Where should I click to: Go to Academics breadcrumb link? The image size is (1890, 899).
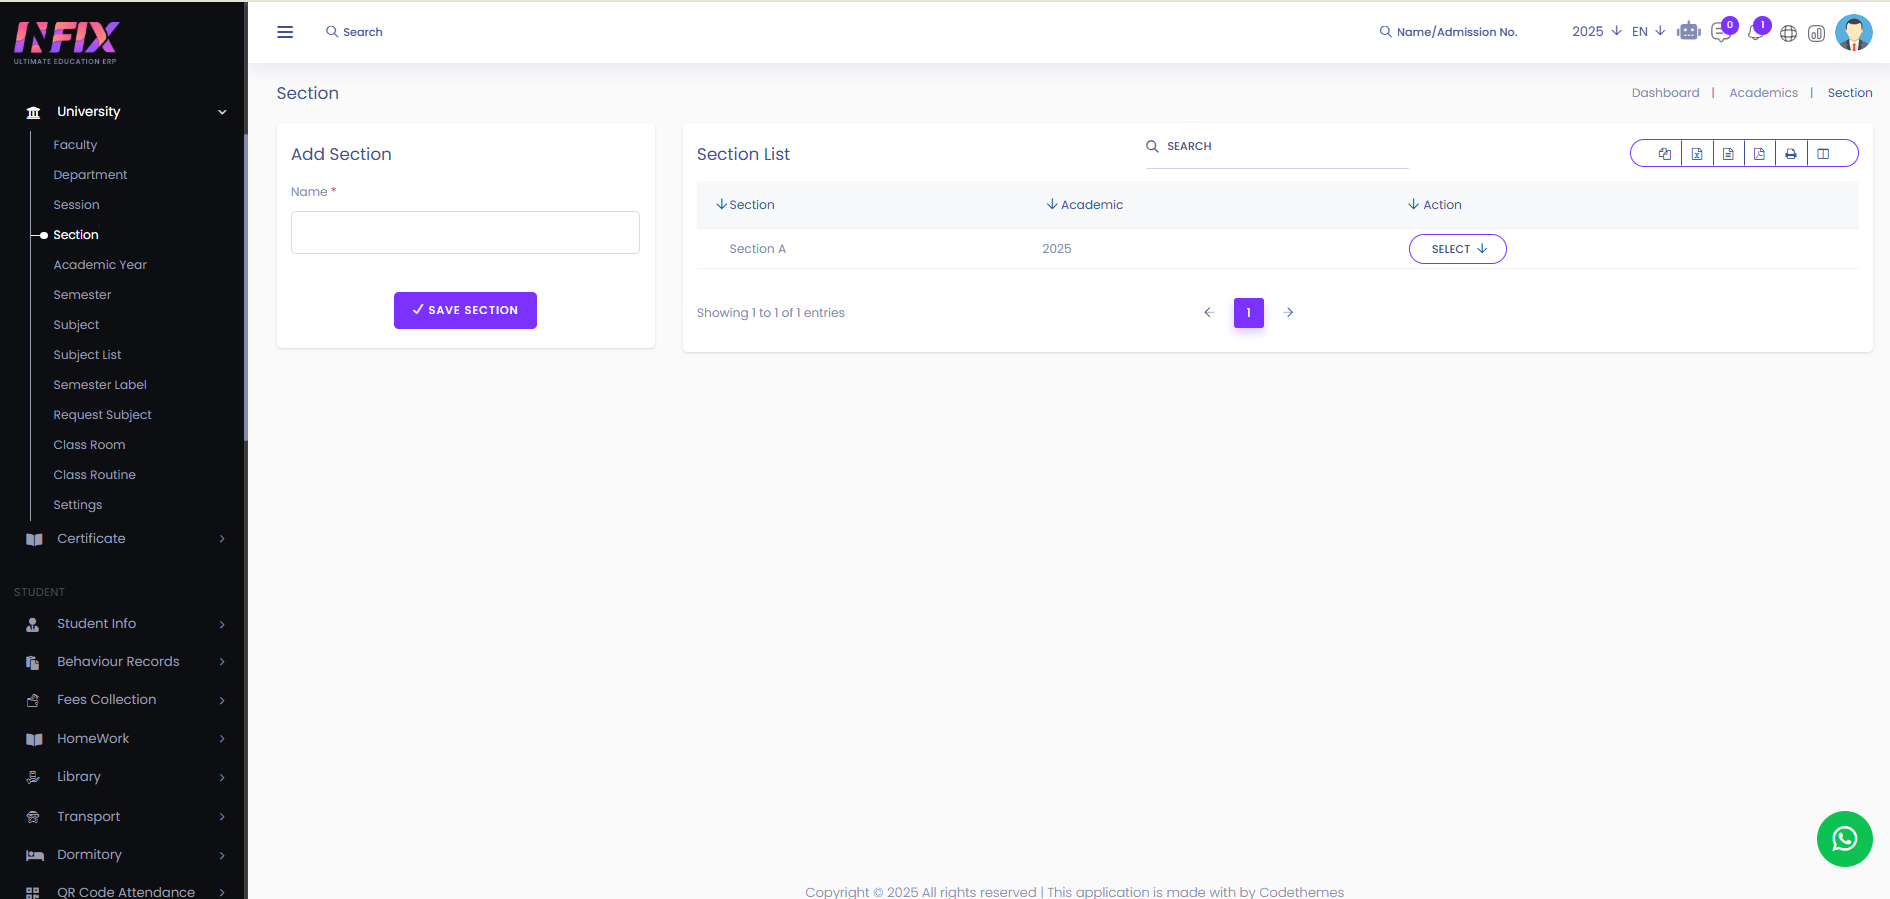(1763, 93)
